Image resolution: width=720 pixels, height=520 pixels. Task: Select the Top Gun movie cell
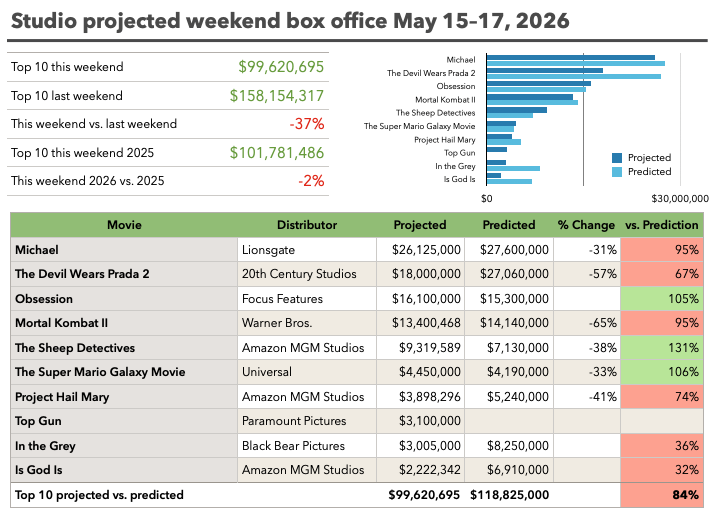(x=124, y=421)
